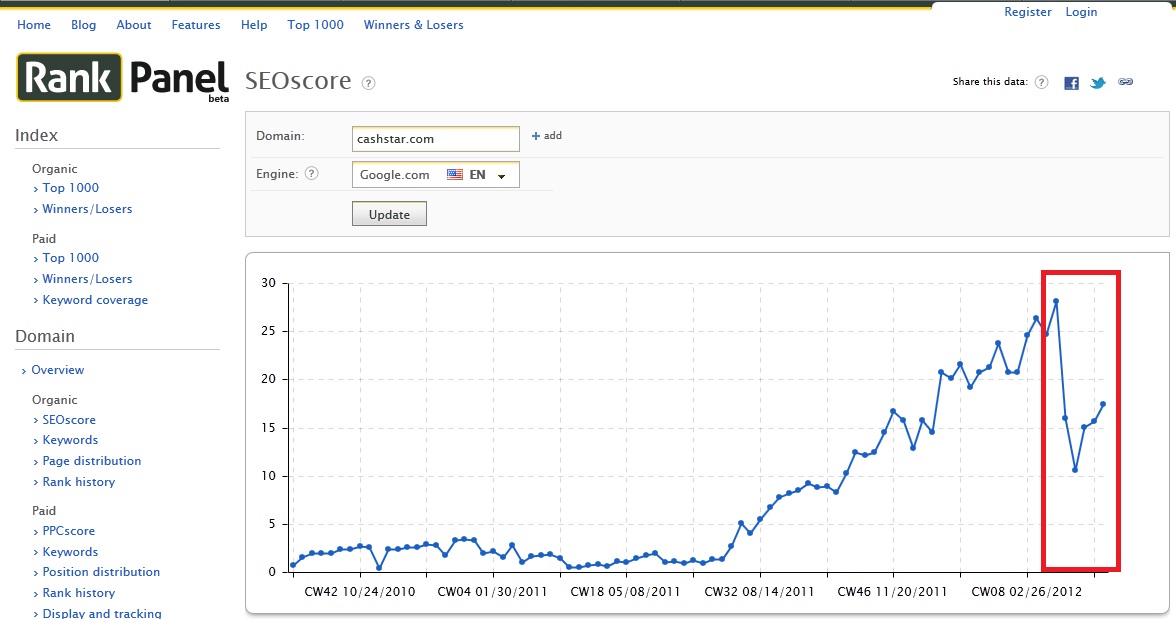Click the Facebook share icon
Image resolution: width=1176 pixels, height=619 pixels.
pyautogui.click(x=1071, y=83)
